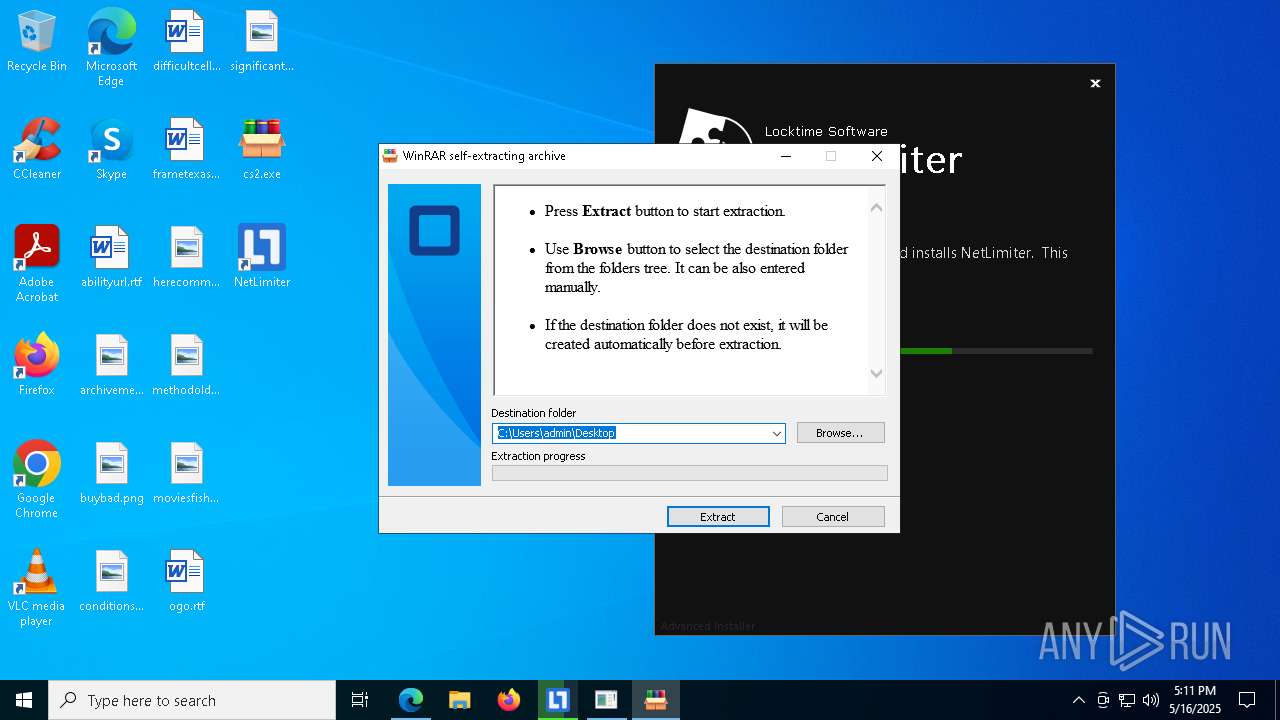Click the WinRAR archive taskbar icon

coord(655,700)
